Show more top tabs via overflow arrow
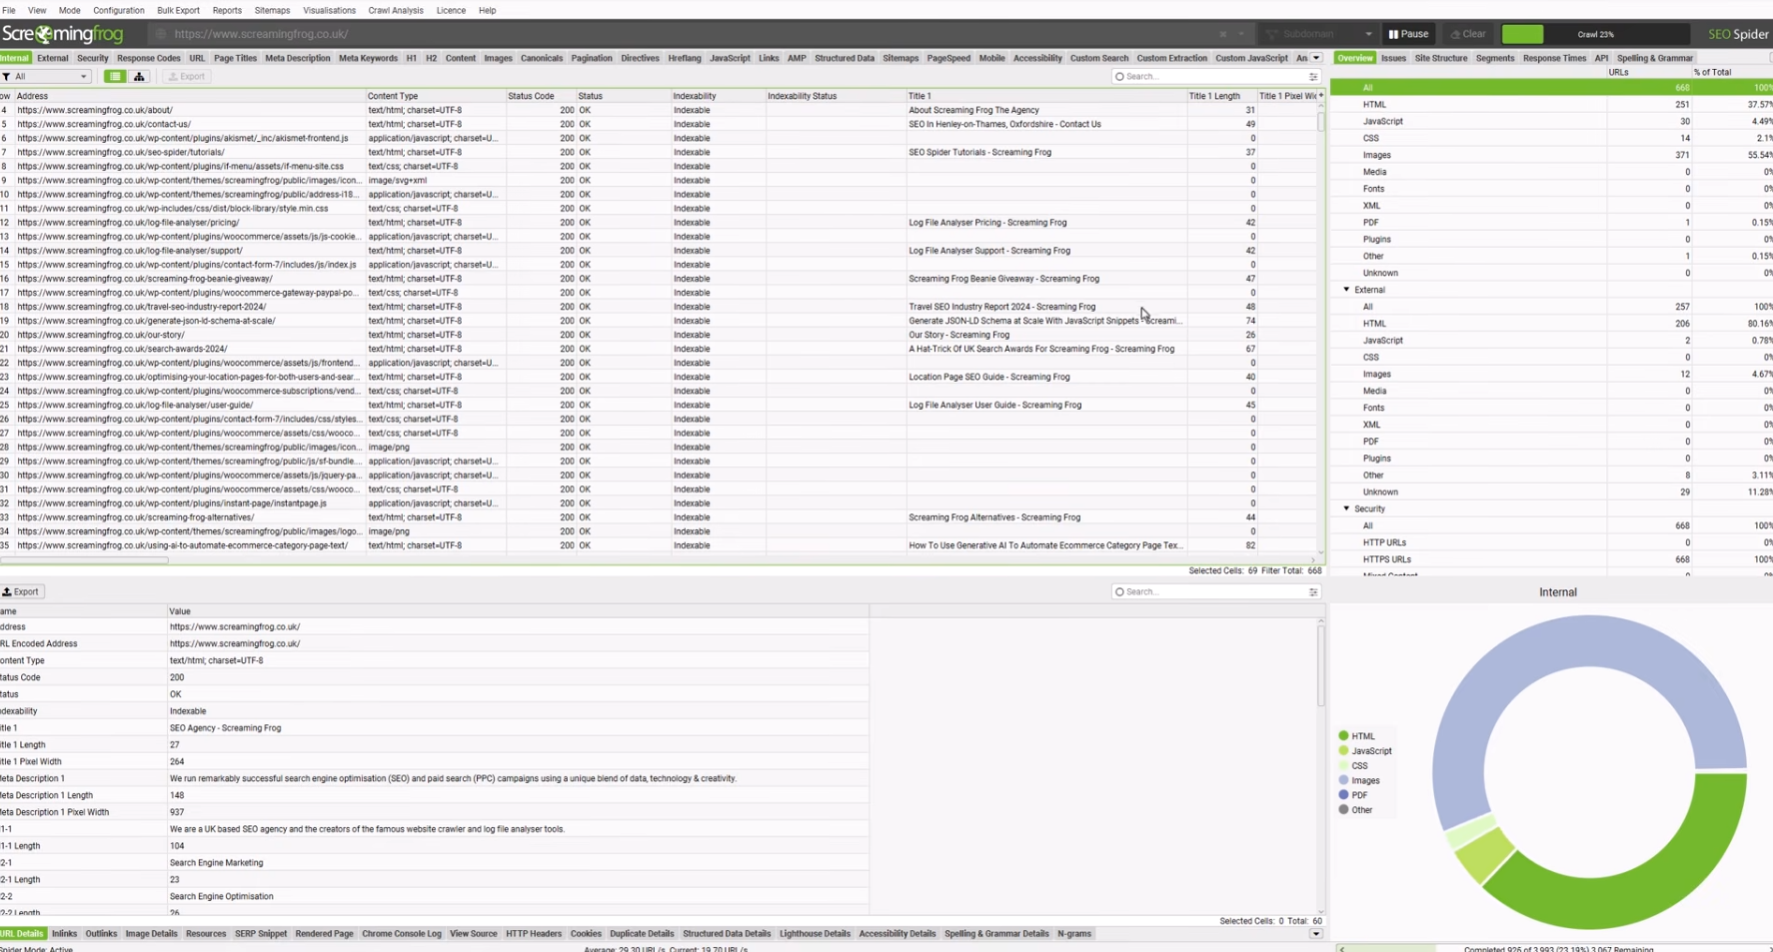This screenshot has height=952, width=1773. click(1316, 58)
